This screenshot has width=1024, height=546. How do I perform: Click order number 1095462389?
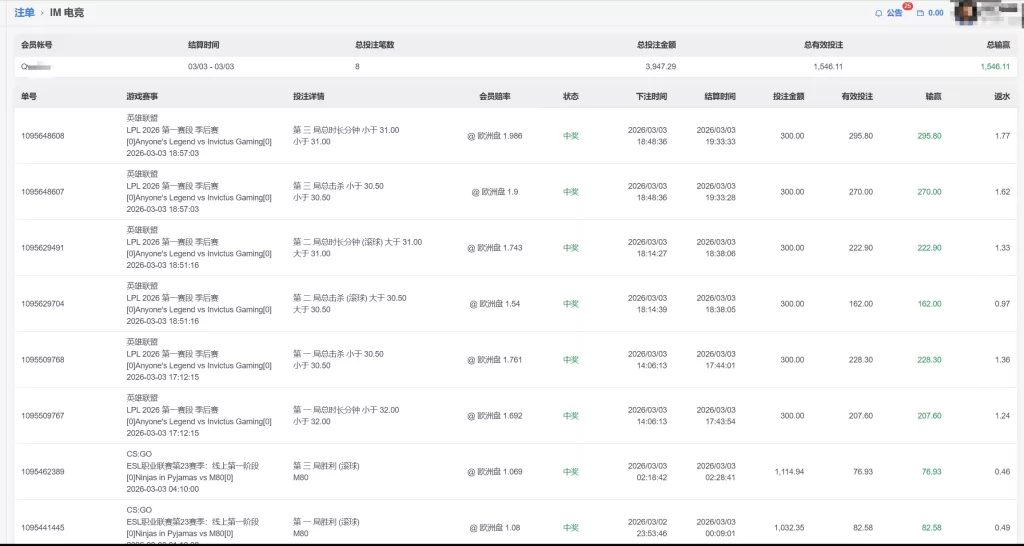[x=43, y=472]
